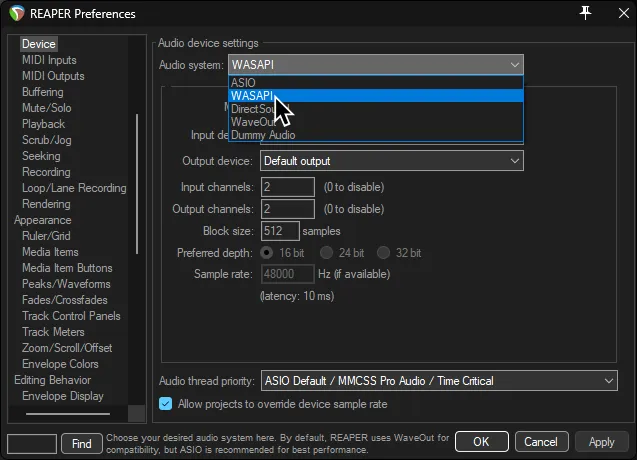Click the Sample rate field
This screenshot has width=637, height=460.
click(288, 274)
